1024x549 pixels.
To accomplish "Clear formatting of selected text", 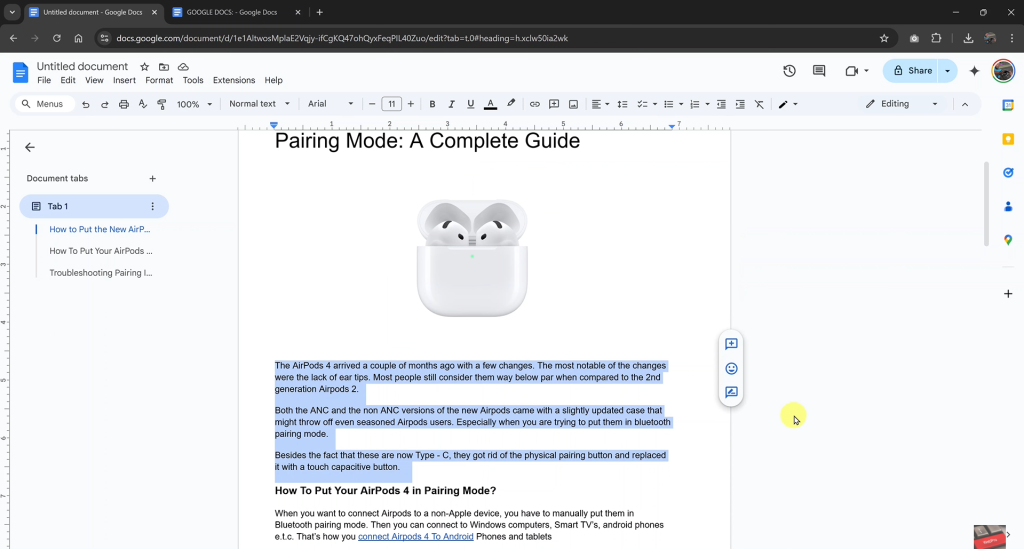I will coord(759,104).
